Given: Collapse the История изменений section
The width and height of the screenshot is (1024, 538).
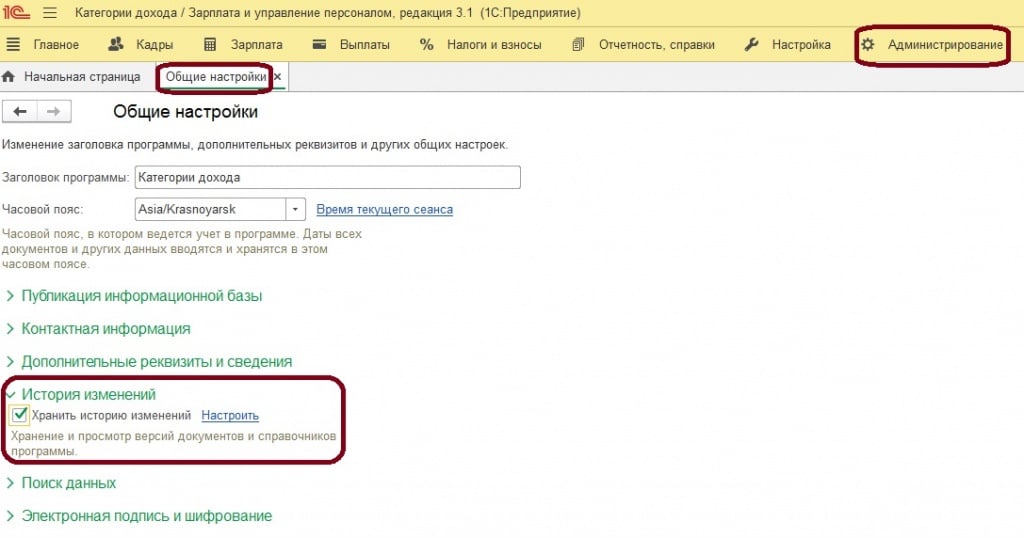Looking at the screenshot, I should 88,395.
